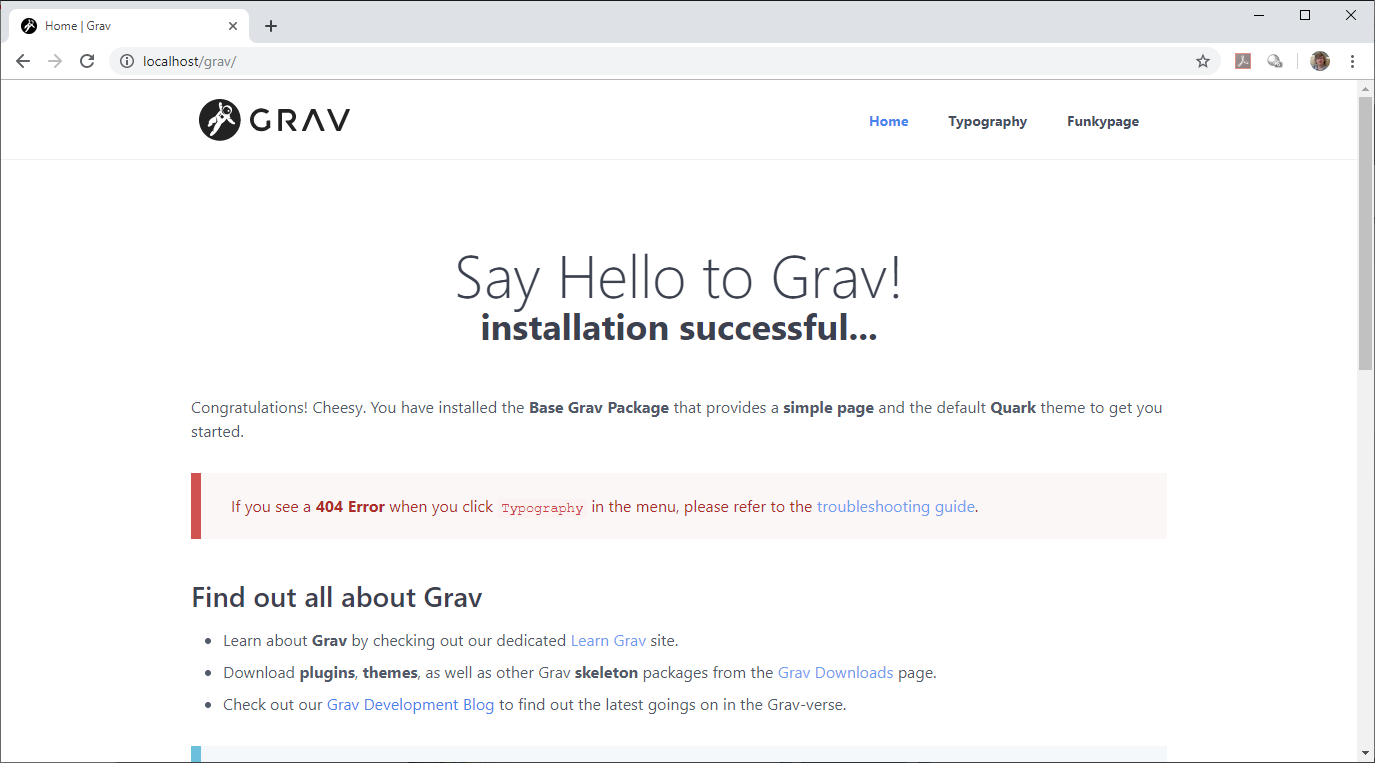The height and width of the screenshot is (763, 1375).
Task: Open Chrome three-dot menu
Action: 1352,61
